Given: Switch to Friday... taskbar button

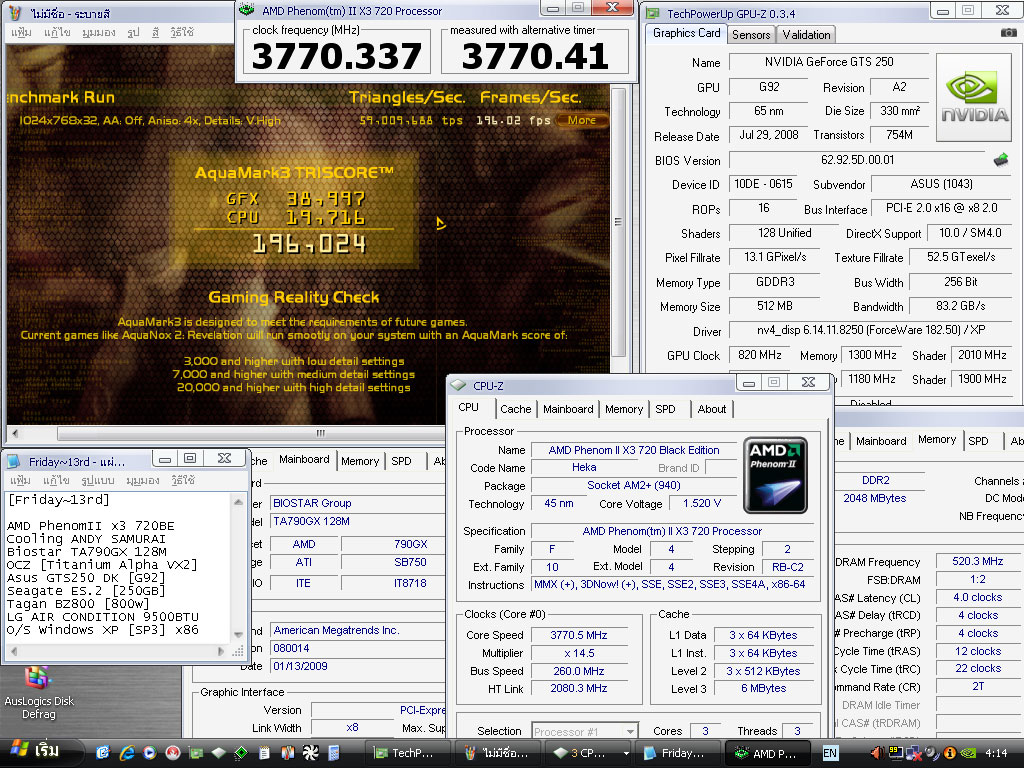Looking at the screenshot, I should [678, 753].
